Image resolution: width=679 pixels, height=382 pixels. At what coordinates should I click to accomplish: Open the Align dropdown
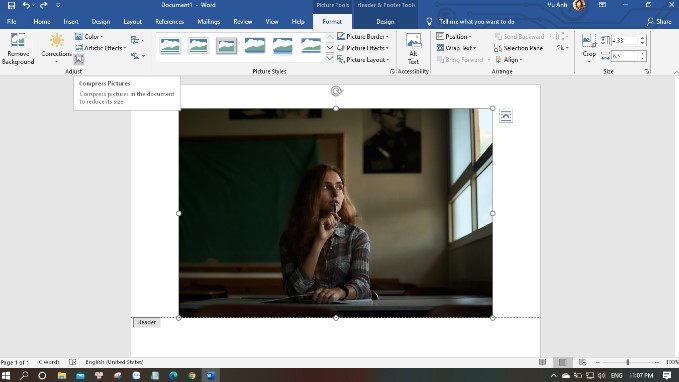509,59
